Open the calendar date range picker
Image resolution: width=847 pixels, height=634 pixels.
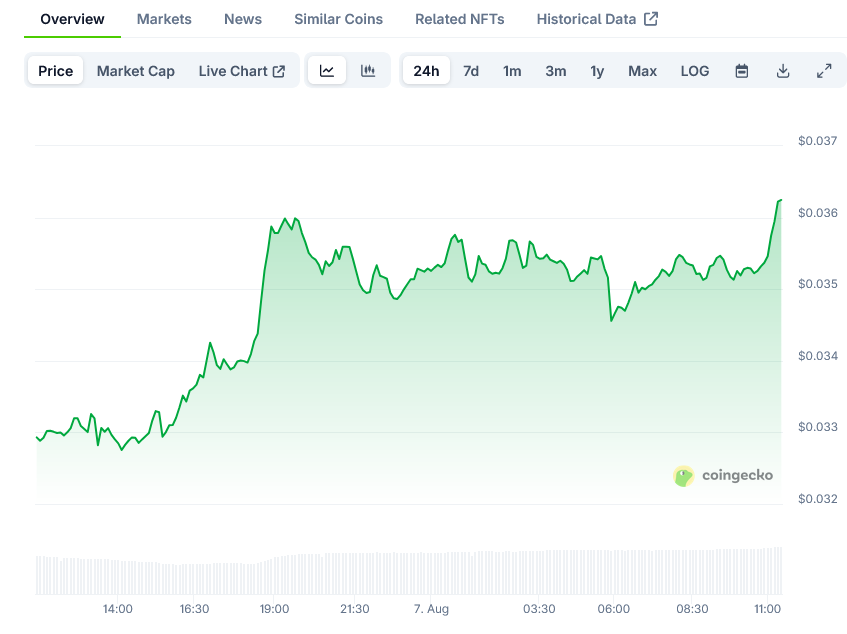[x=742, y=71]
